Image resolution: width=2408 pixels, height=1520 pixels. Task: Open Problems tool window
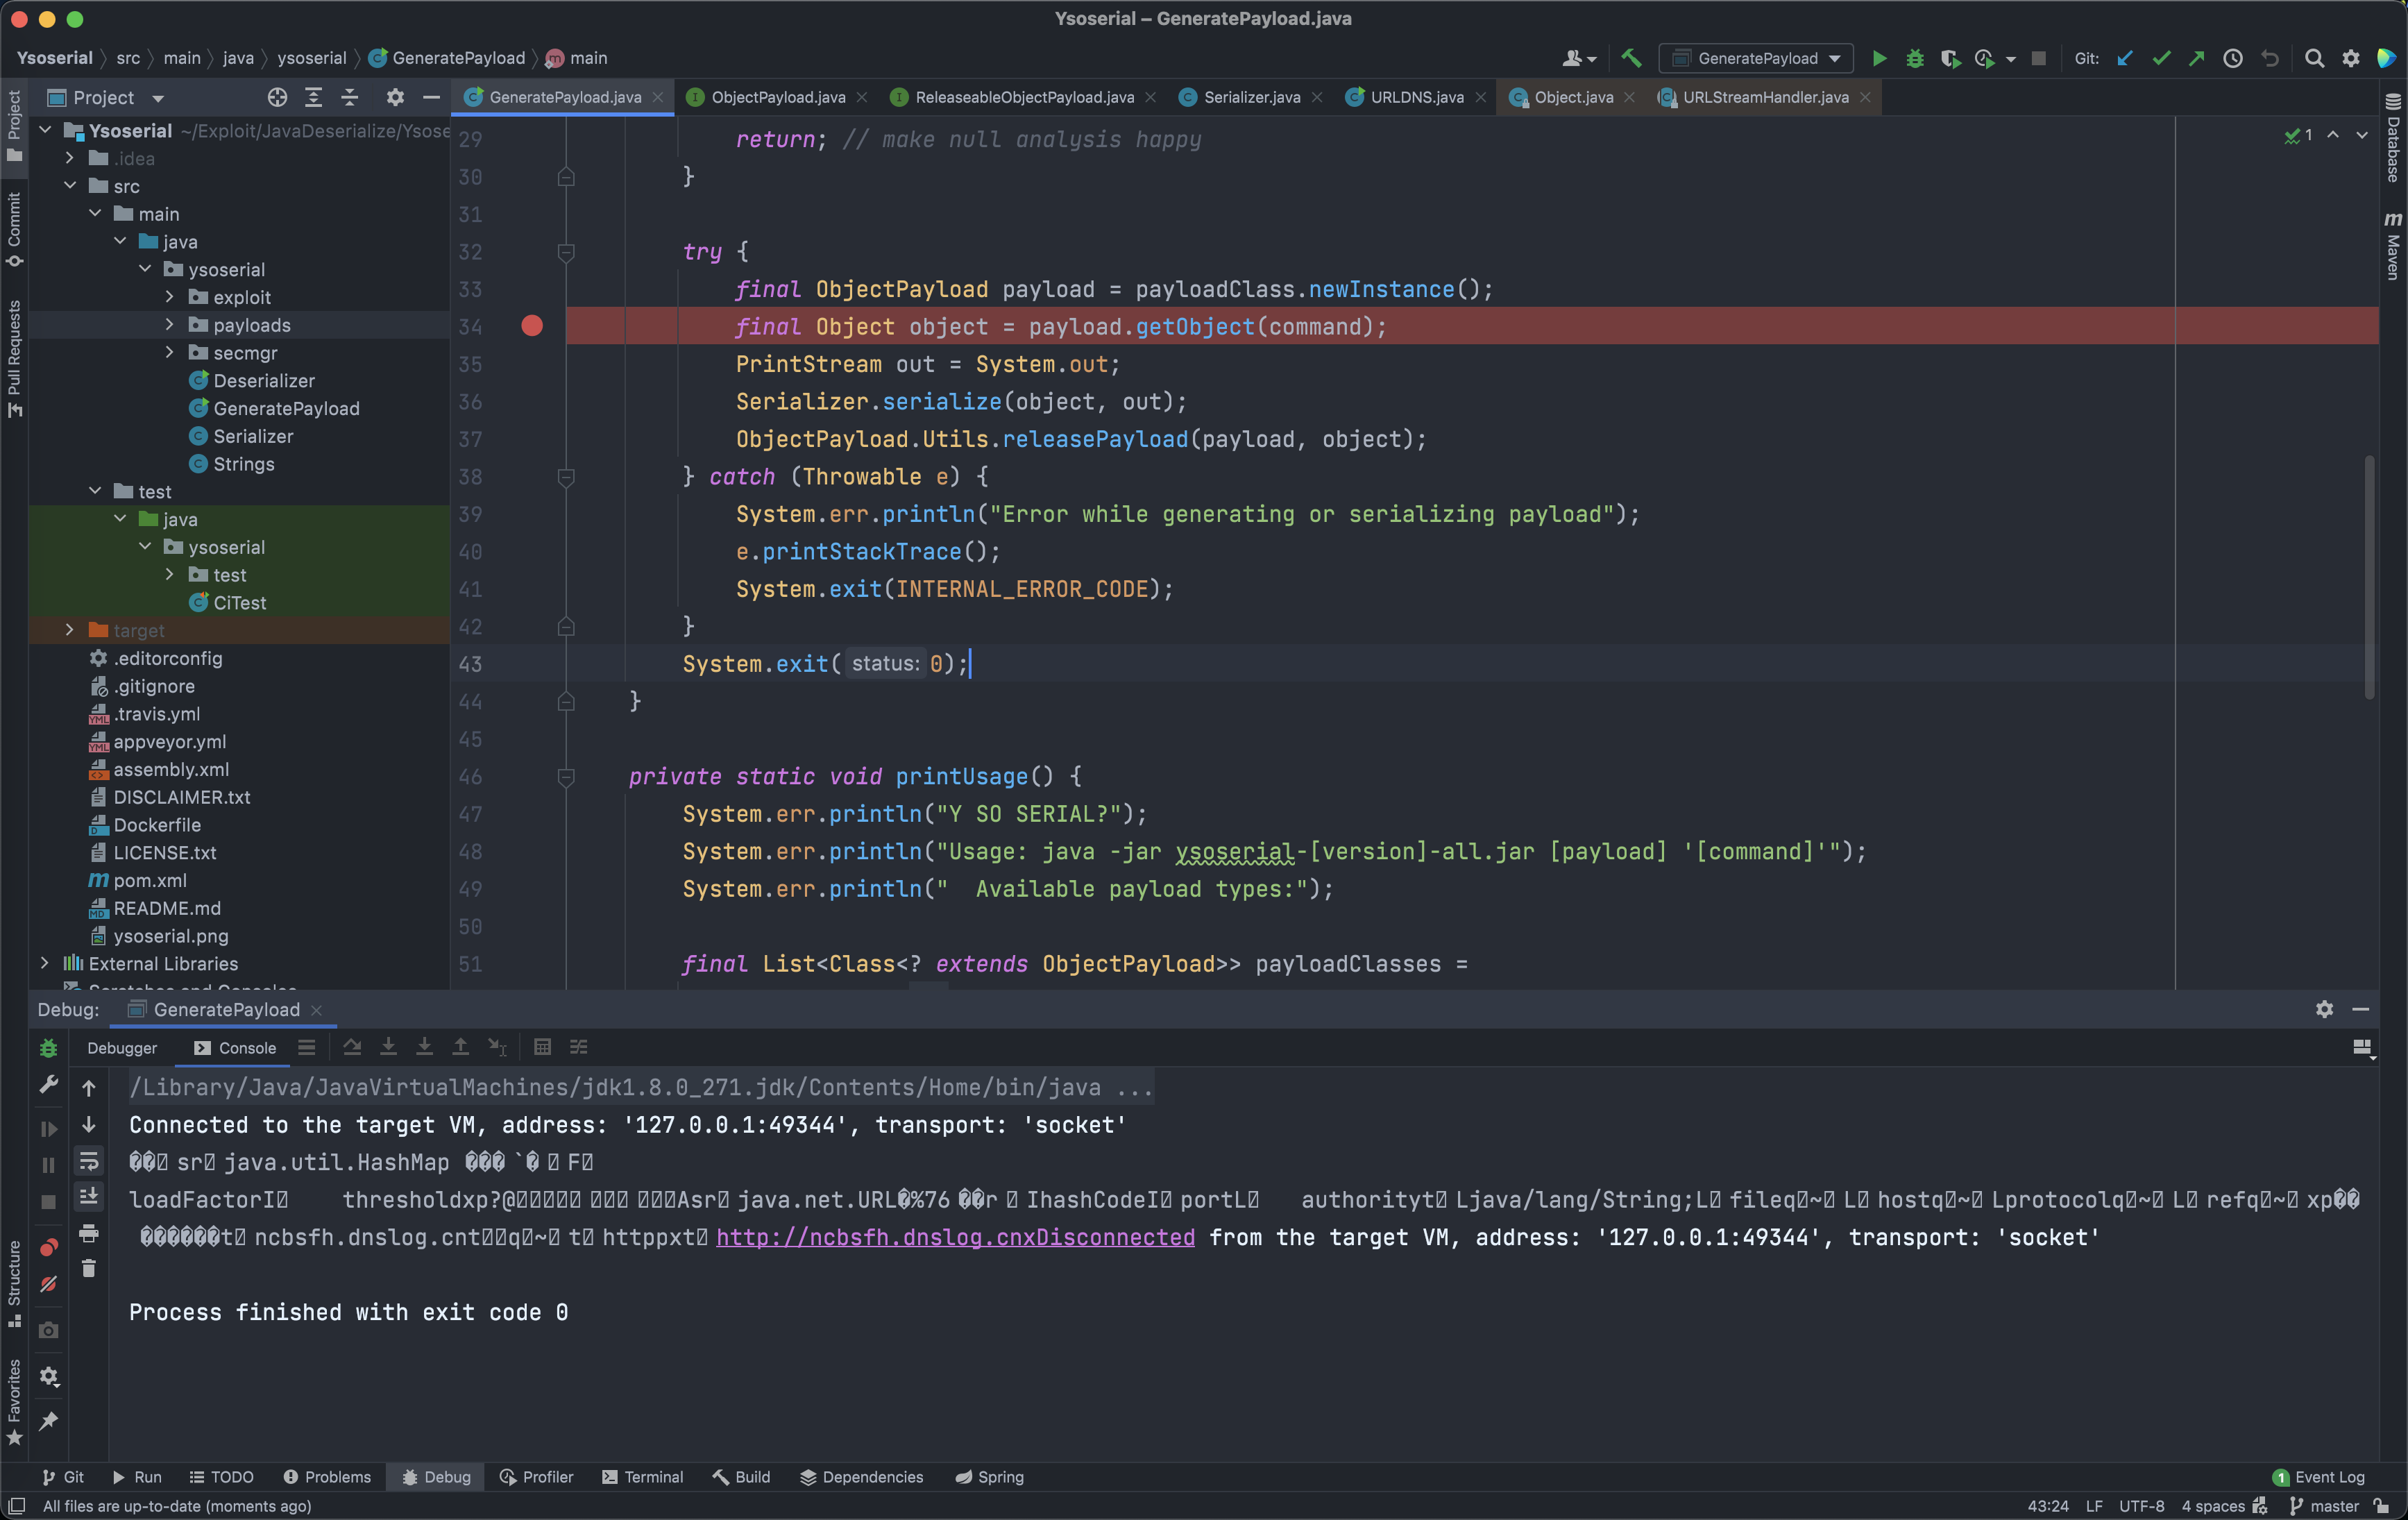click(x=327, y=1477)
